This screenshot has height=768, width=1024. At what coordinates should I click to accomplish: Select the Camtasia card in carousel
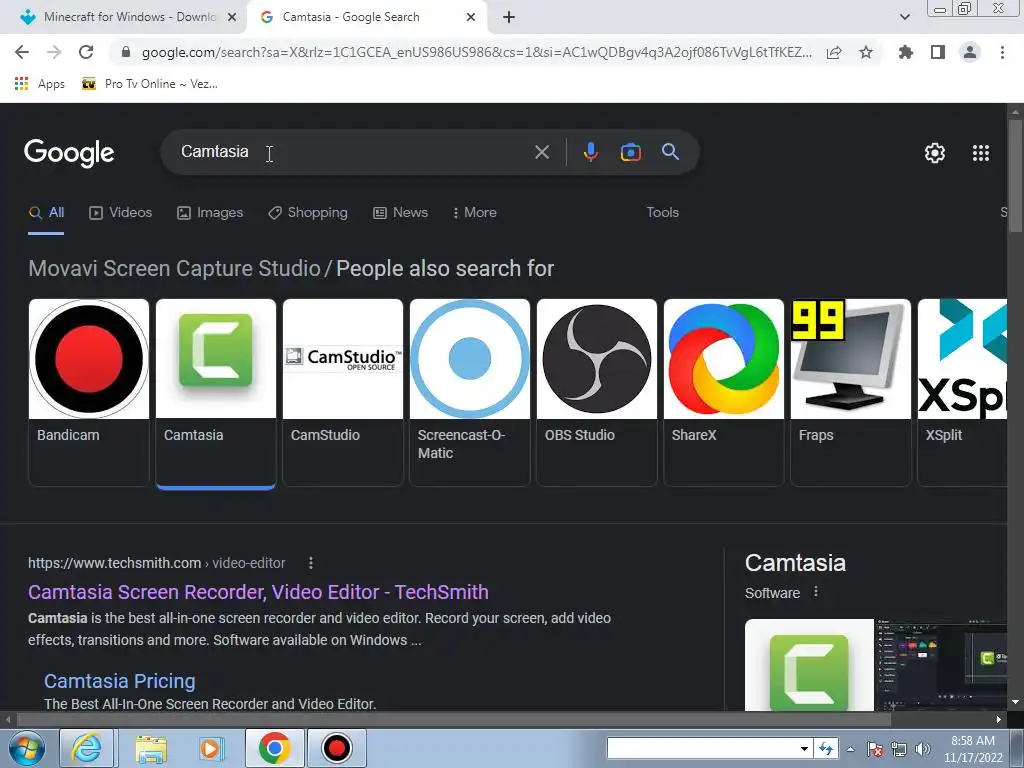[x=216, y=392]
